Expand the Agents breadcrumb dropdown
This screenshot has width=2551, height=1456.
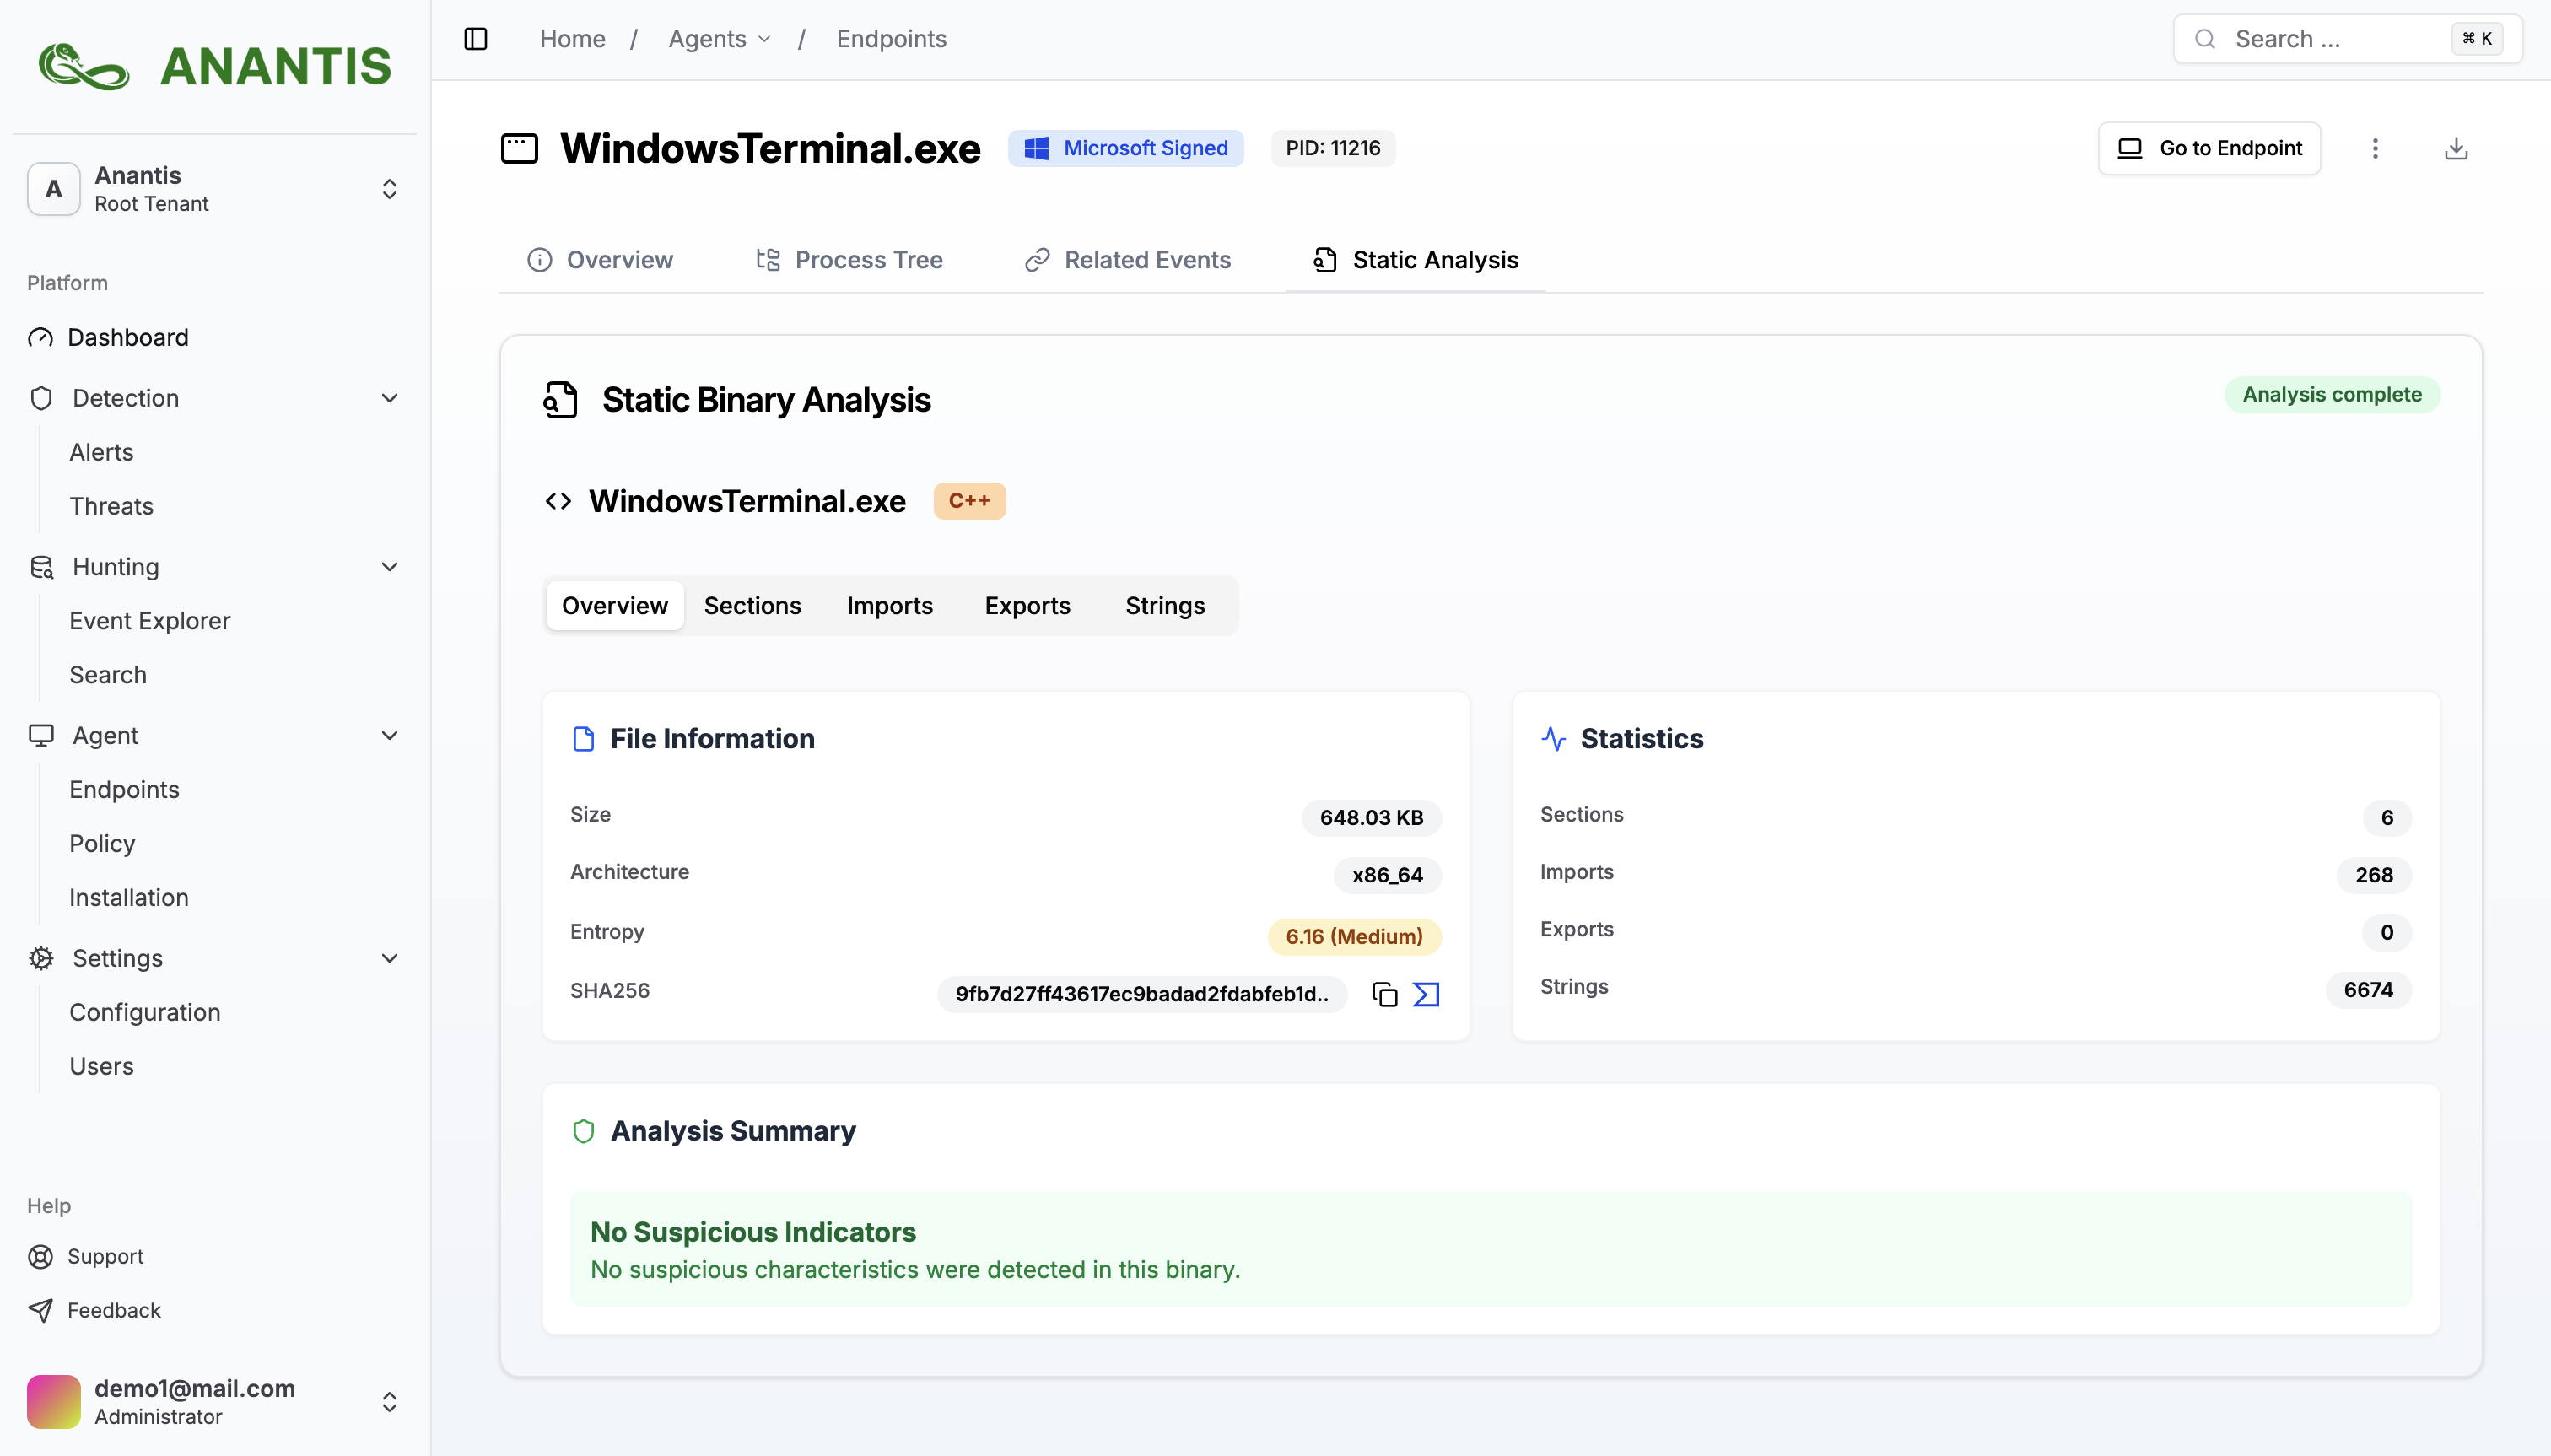coord(720,39)
